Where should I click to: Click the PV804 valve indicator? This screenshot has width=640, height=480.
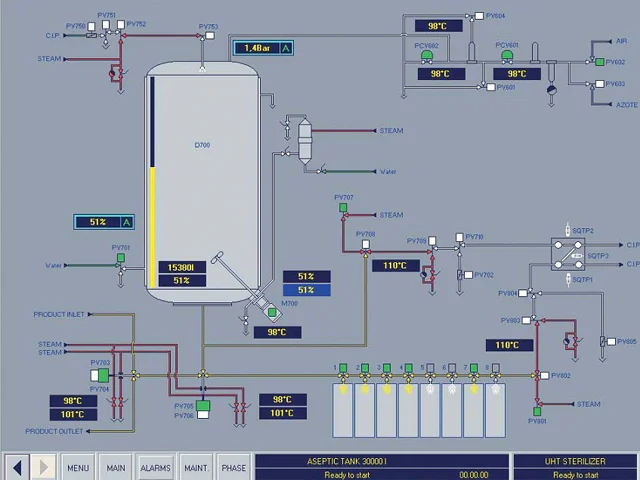click(523, 293)
